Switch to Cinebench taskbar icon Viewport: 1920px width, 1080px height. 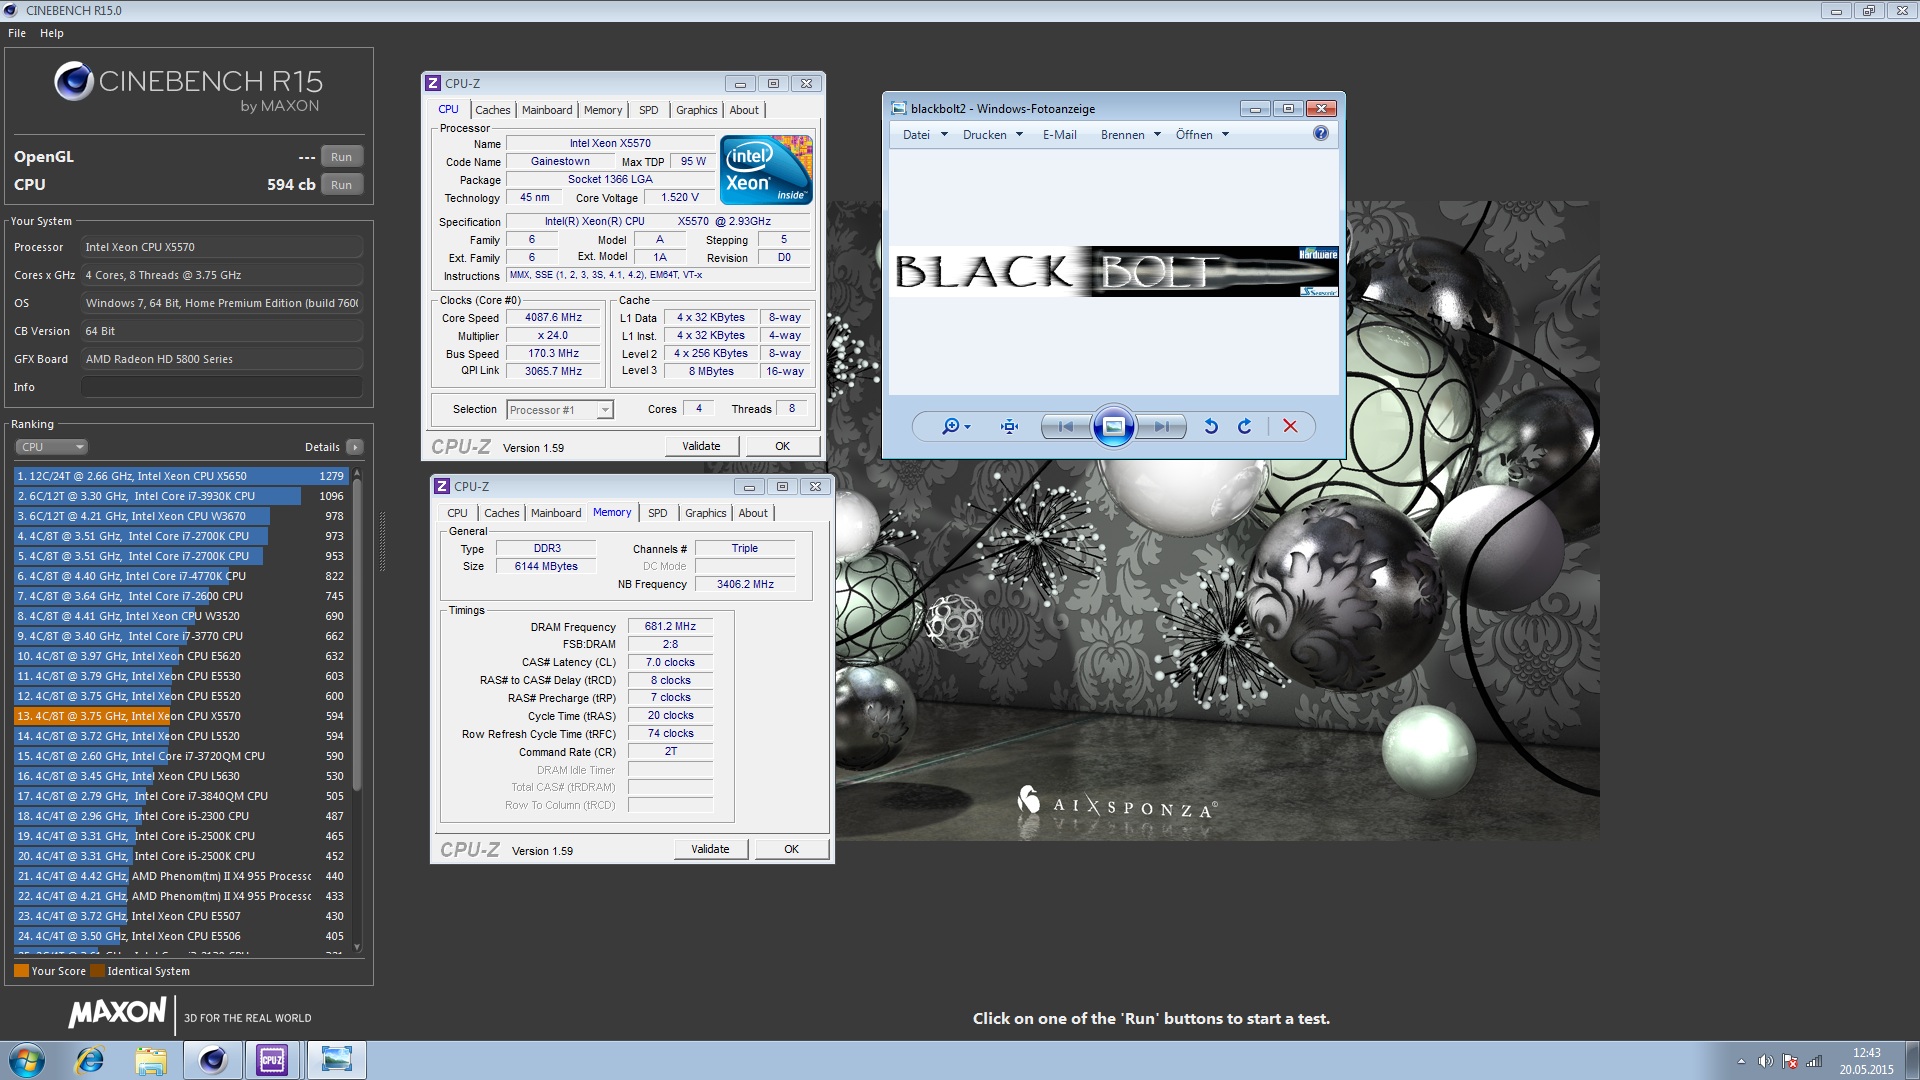[212, 1060]
